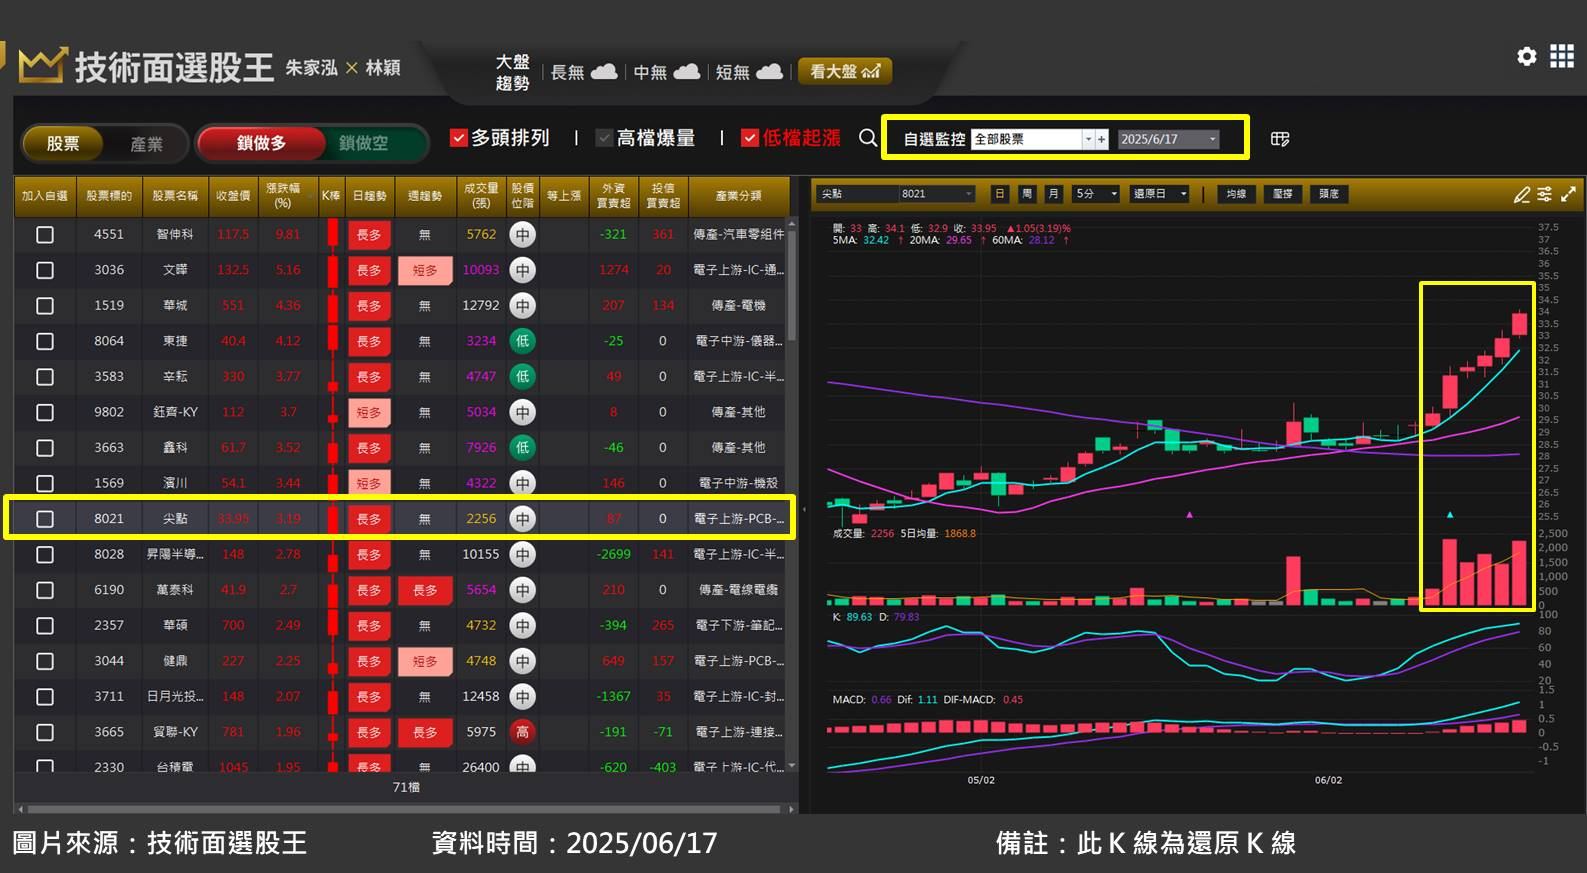Select the 鎖做多 mode
This screenshot has width=1587, height=873.
point(262,143)
